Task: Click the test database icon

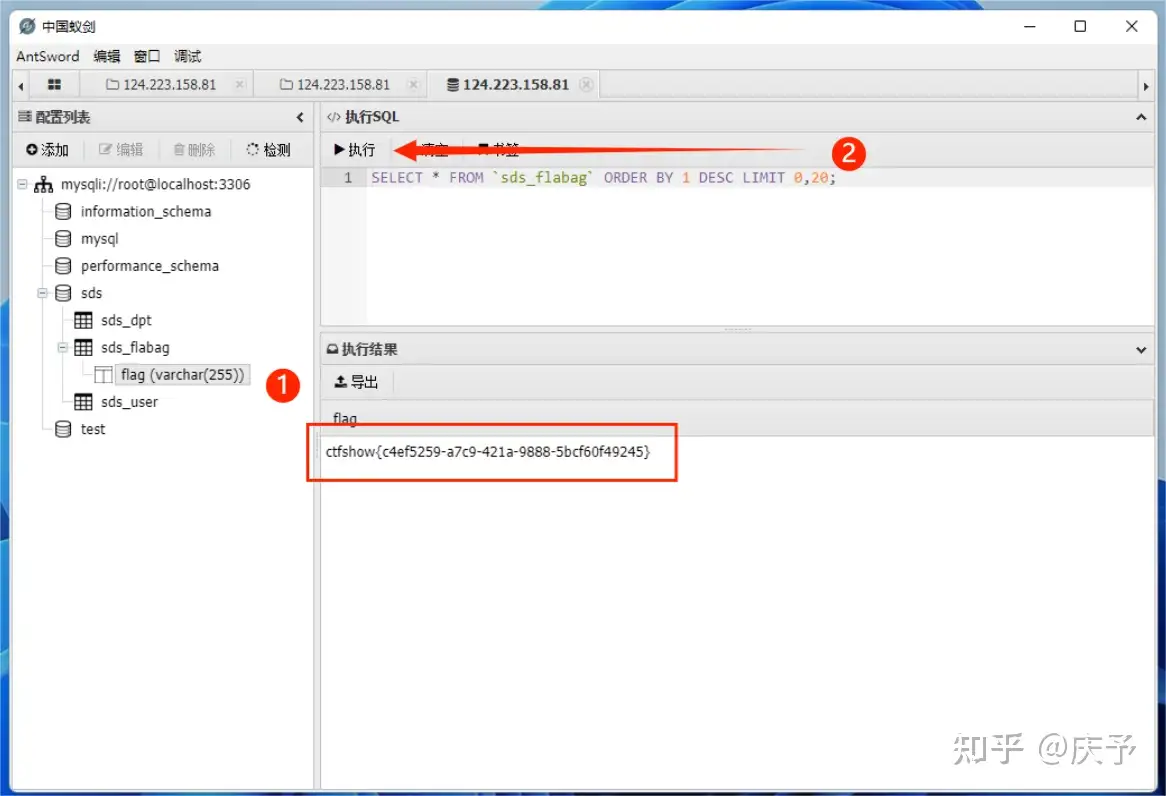Action: (x=63, y=429)
